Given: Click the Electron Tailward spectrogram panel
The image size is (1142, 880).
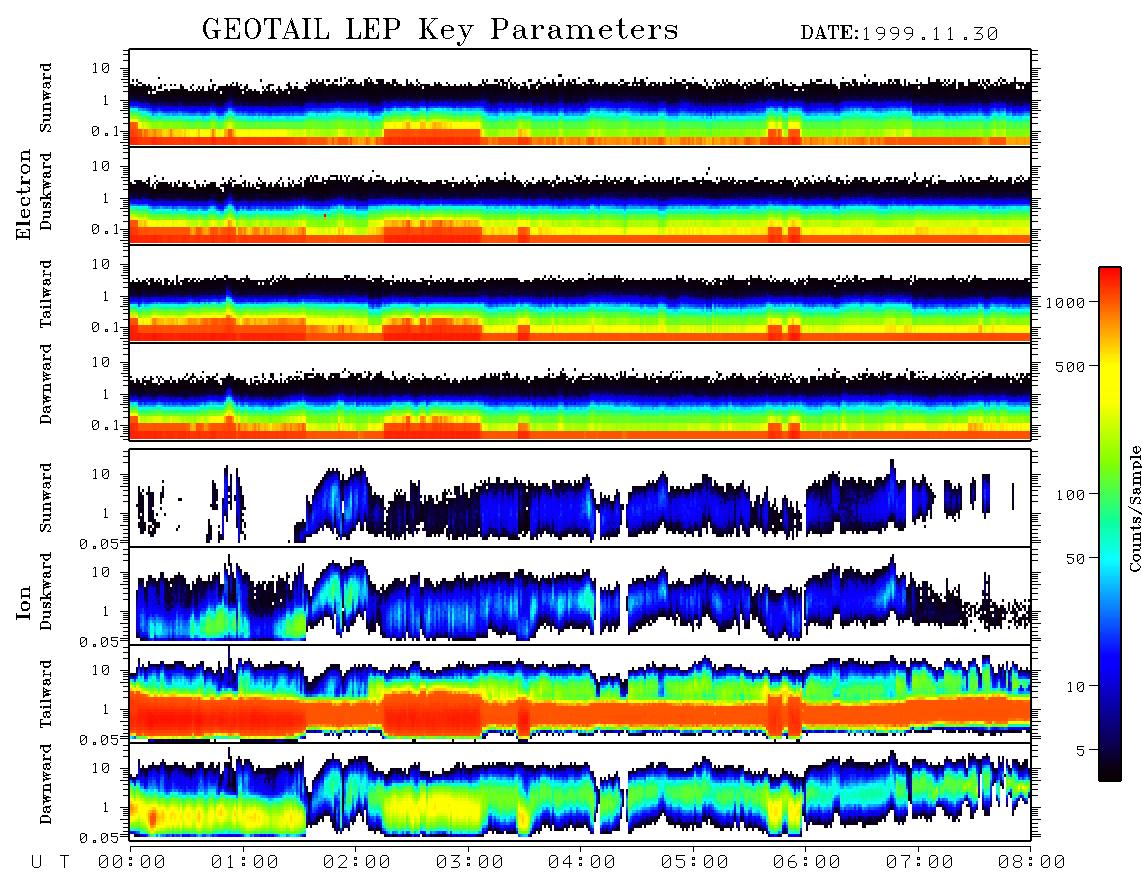Looking at the screenshot, I should click(x=580, y=293).
